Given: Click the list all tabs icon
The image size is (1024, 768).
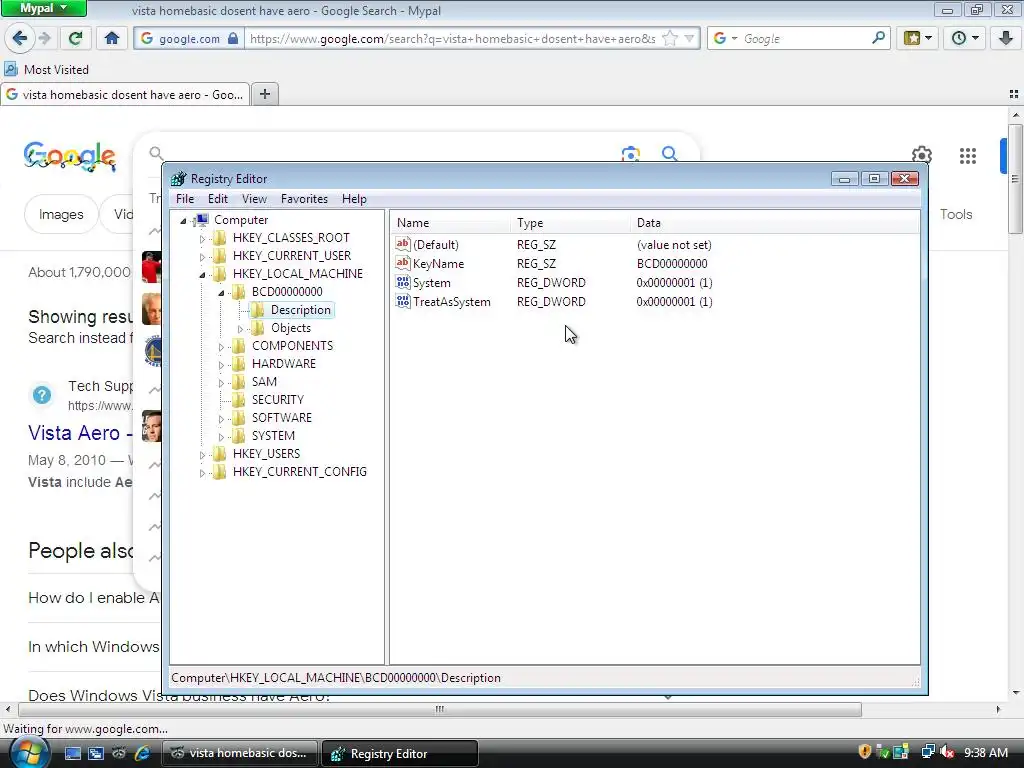Looking at the screenshot, I should click(1014, 95).
